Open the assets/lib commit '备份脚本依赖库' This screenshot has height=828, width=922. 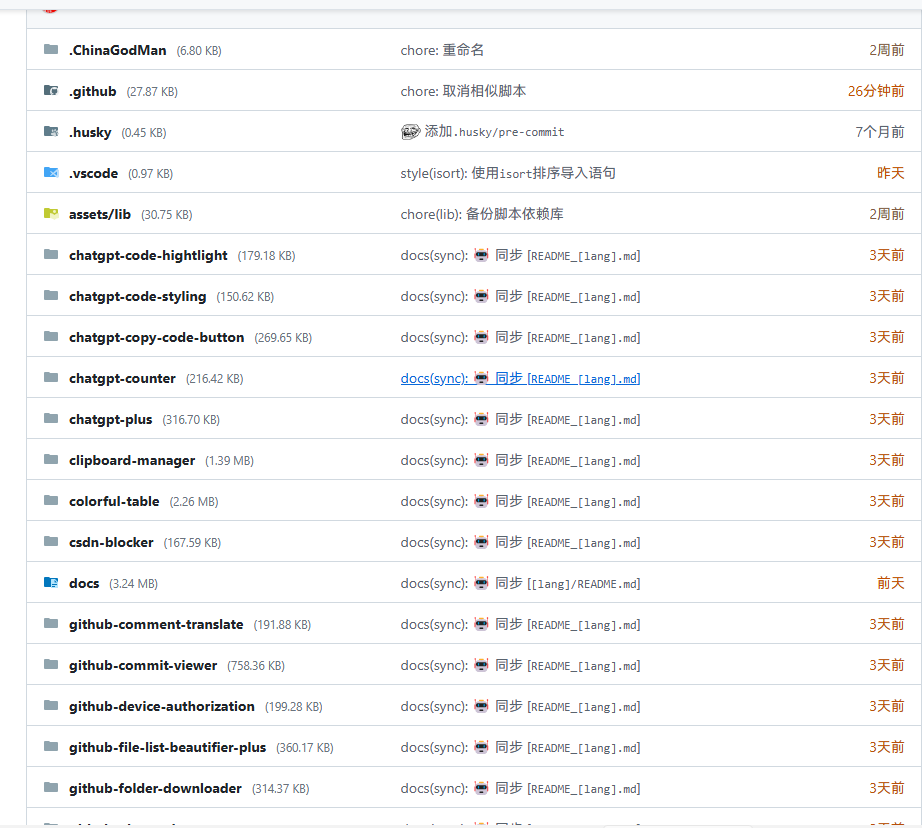(x=489, y=214)
